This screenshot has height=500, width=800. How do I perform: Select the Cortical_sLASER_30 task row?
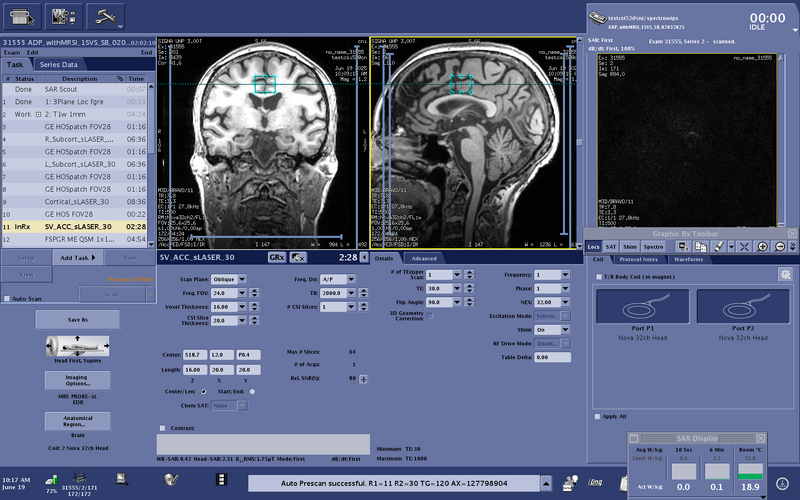coord(75,202)
